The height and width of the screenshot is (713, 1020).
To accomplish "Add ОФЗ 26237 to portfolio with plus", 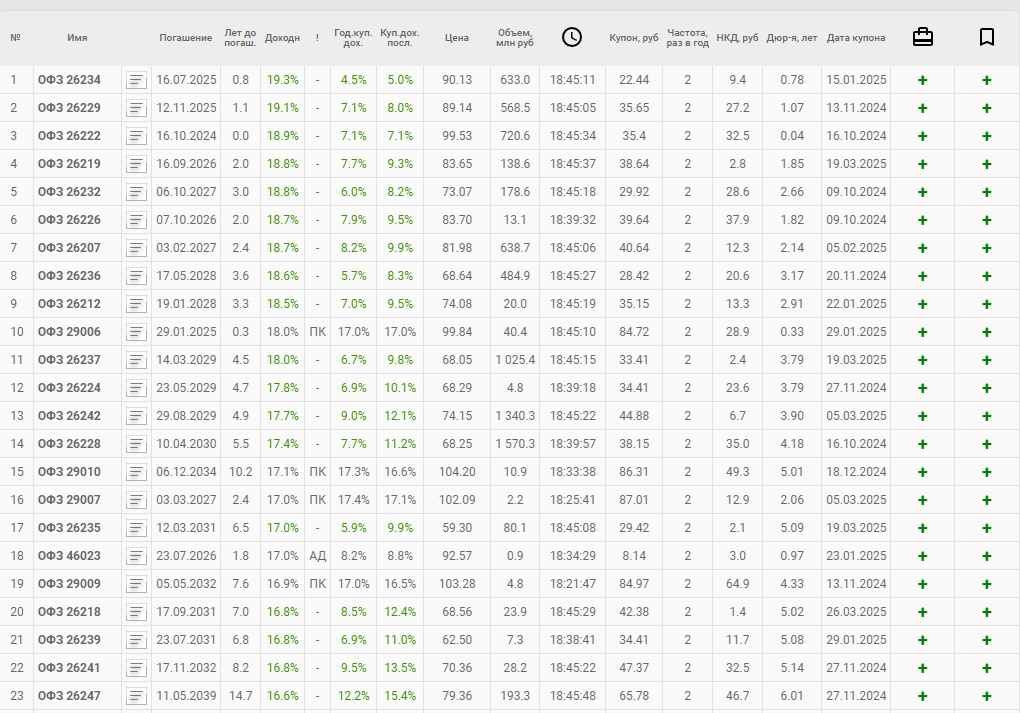I will point(922,360).
